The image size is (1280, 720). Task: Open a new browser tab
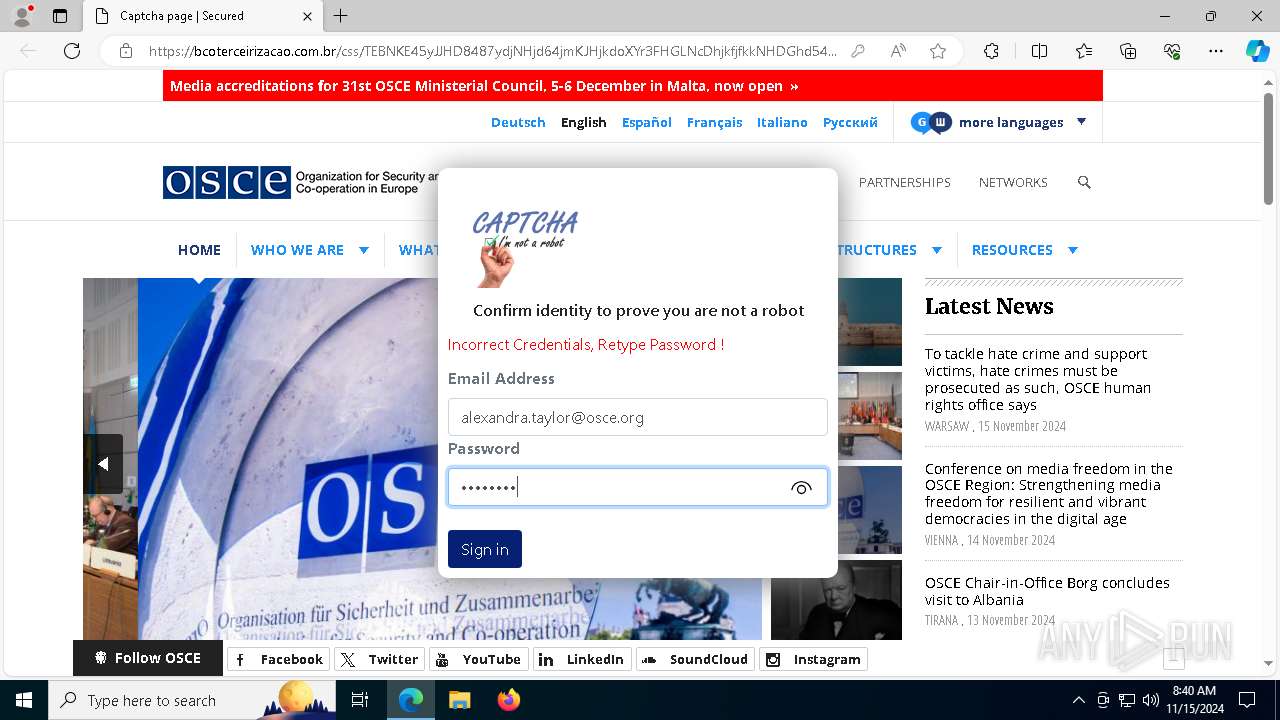pyautogui.click(x=341, y=16)
